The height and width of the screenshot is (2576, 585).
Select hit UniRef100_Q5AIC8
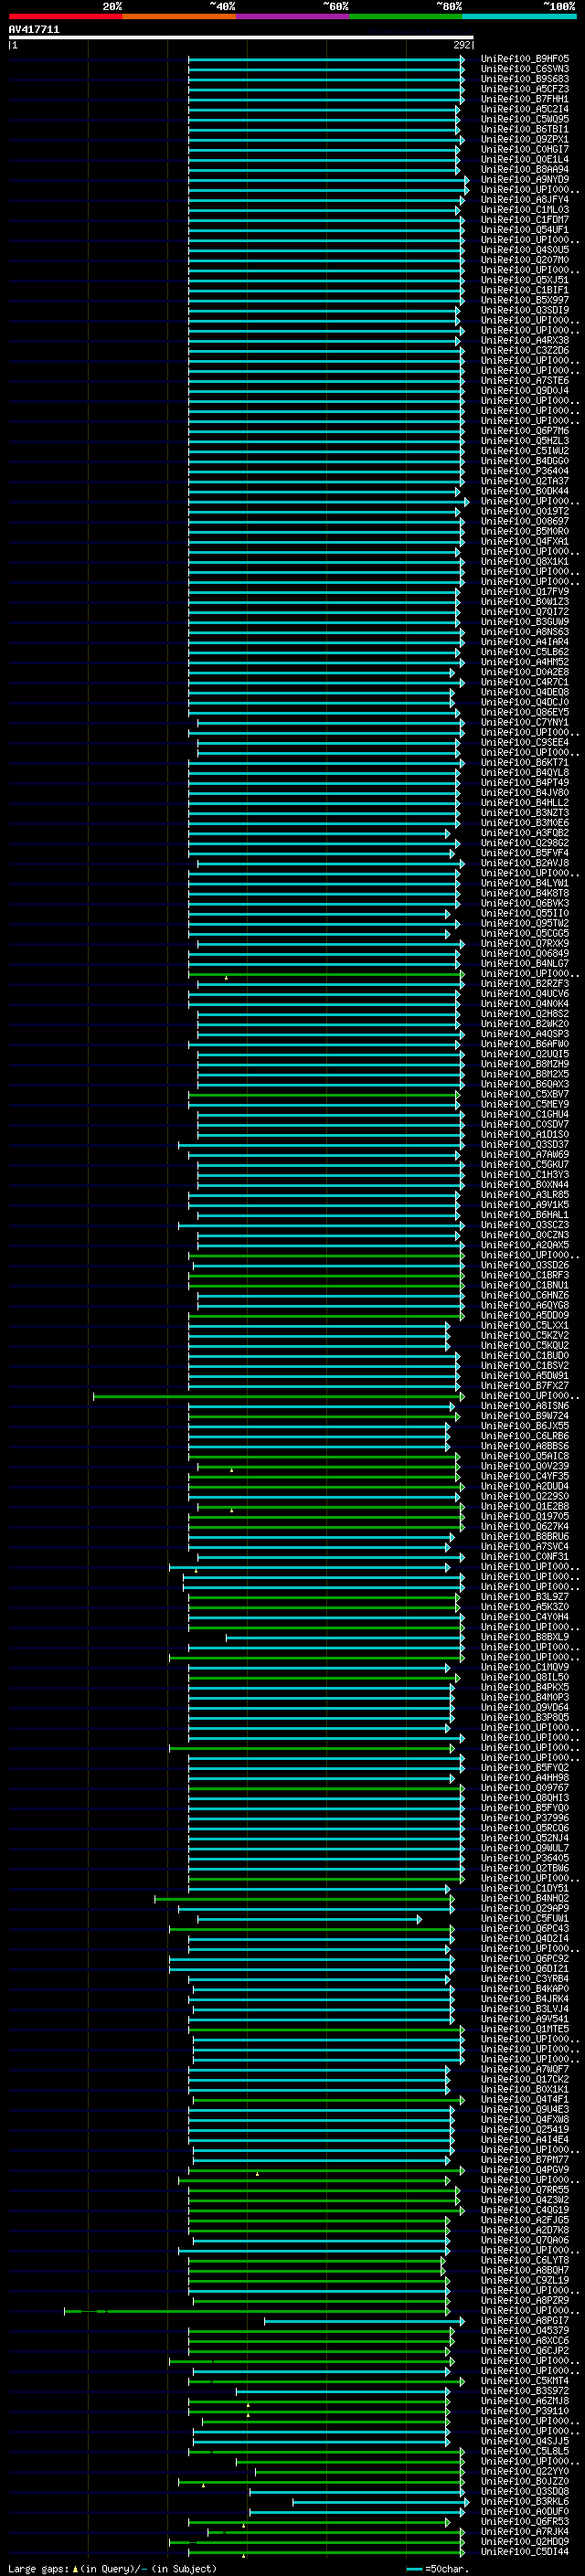pyautogui.click(x=525, y=1456)
